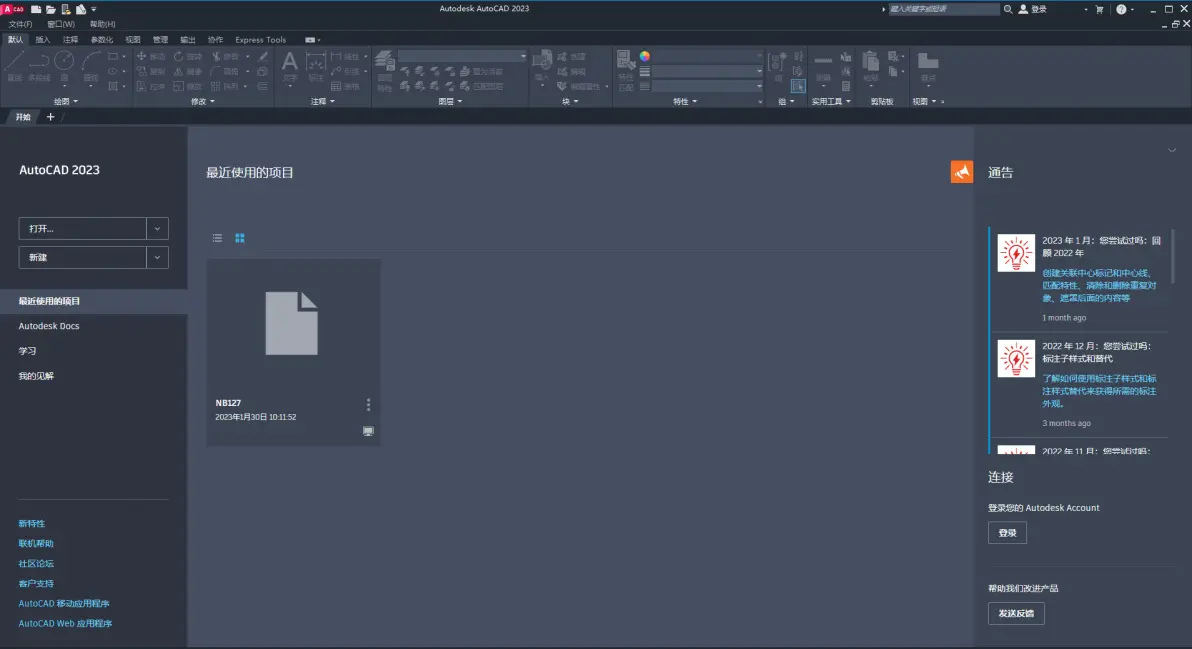The image size is (1192, 649).
Task: Click the 打开... button
Action: (82, 228)
